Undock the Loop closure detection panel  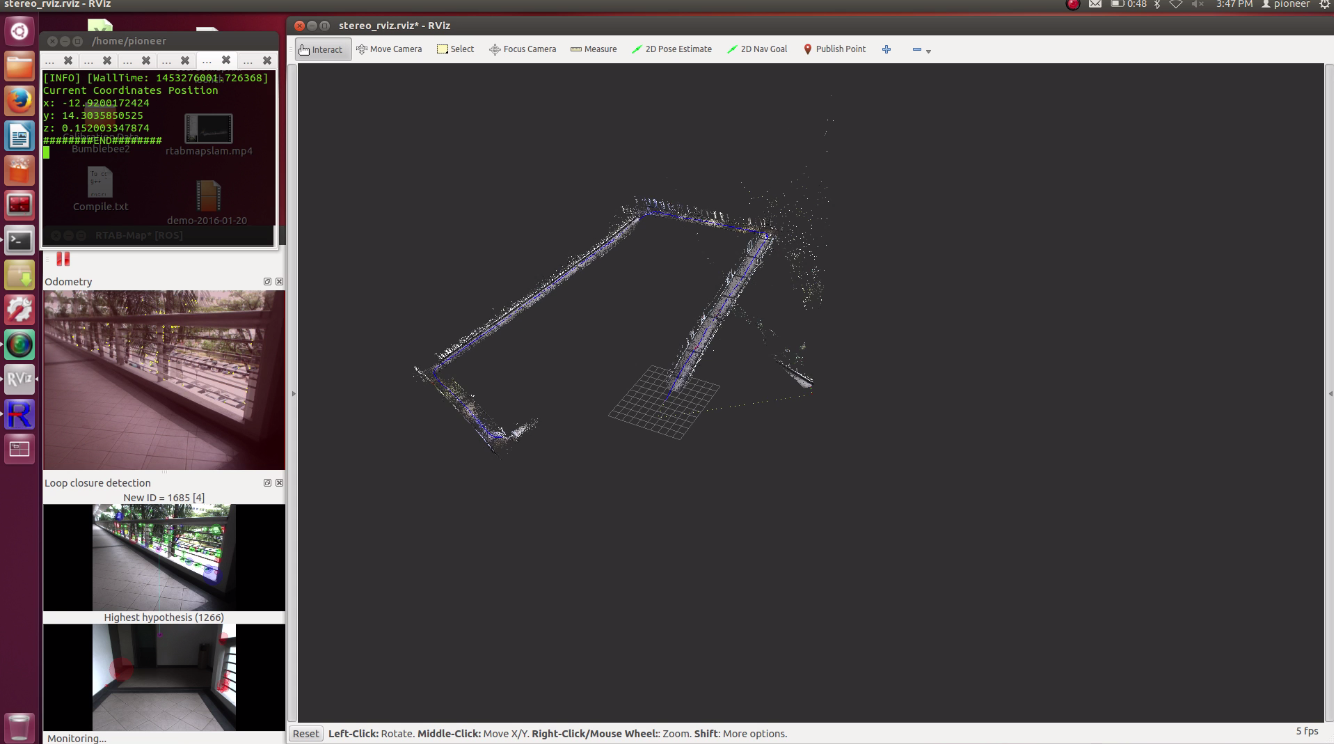pos(267,483)
